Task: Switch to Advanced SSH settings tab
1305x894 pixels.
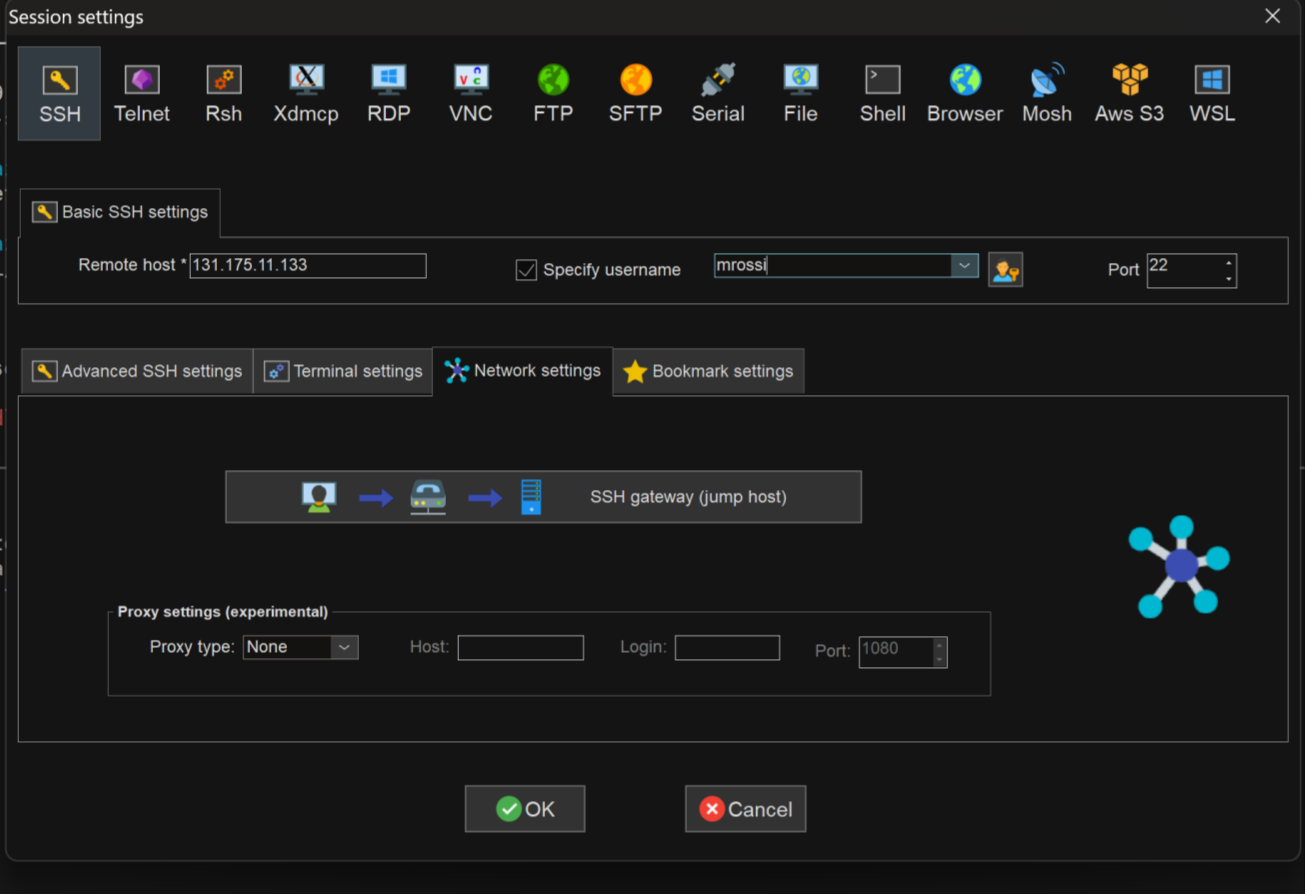Action: click(x=137, y=371)
